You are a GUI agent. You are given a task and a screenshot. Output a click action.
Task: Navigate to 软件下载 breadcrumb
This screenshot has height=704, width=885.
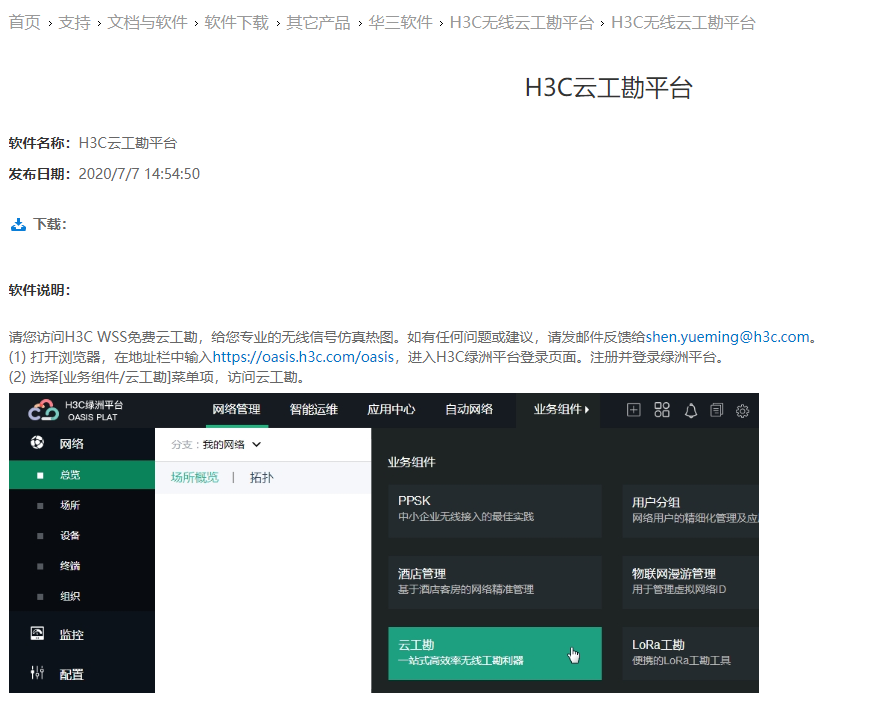pos(236,23)
